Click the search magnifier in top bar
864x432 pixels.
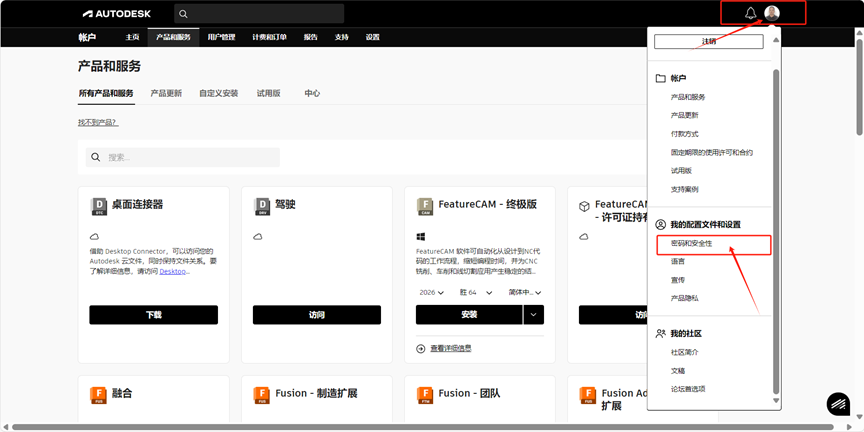pos(183,14)
